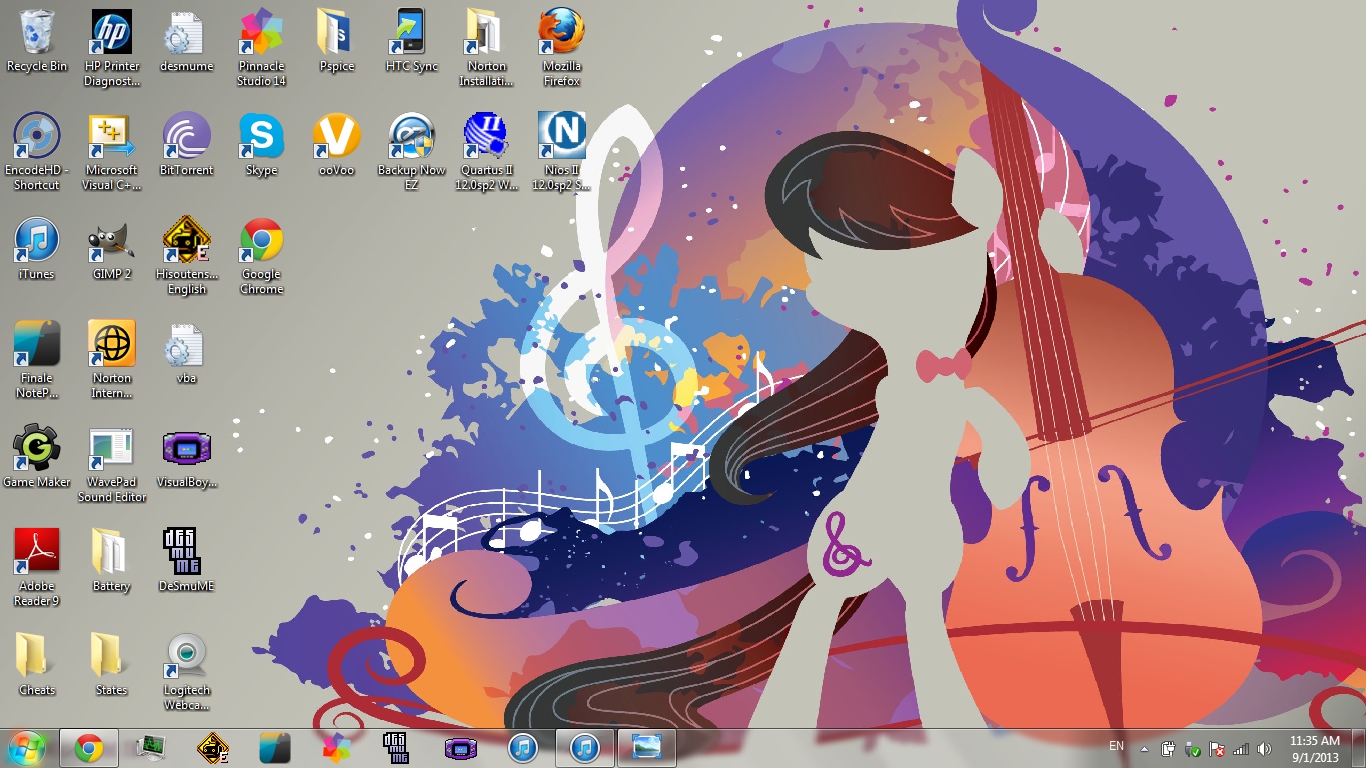Launch the Norton Internet Security desktop shortcut
1366x768 pixels.
112,360
